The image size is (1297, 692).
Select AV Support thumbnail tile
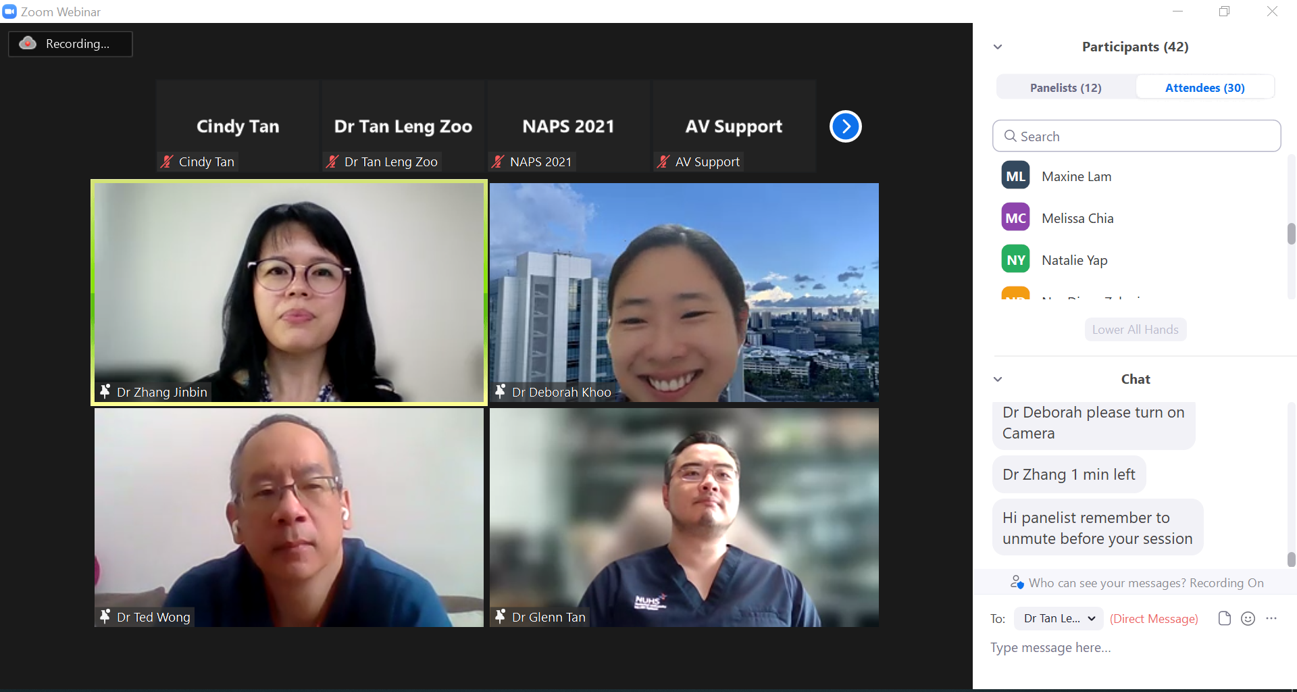pos(734,126)
